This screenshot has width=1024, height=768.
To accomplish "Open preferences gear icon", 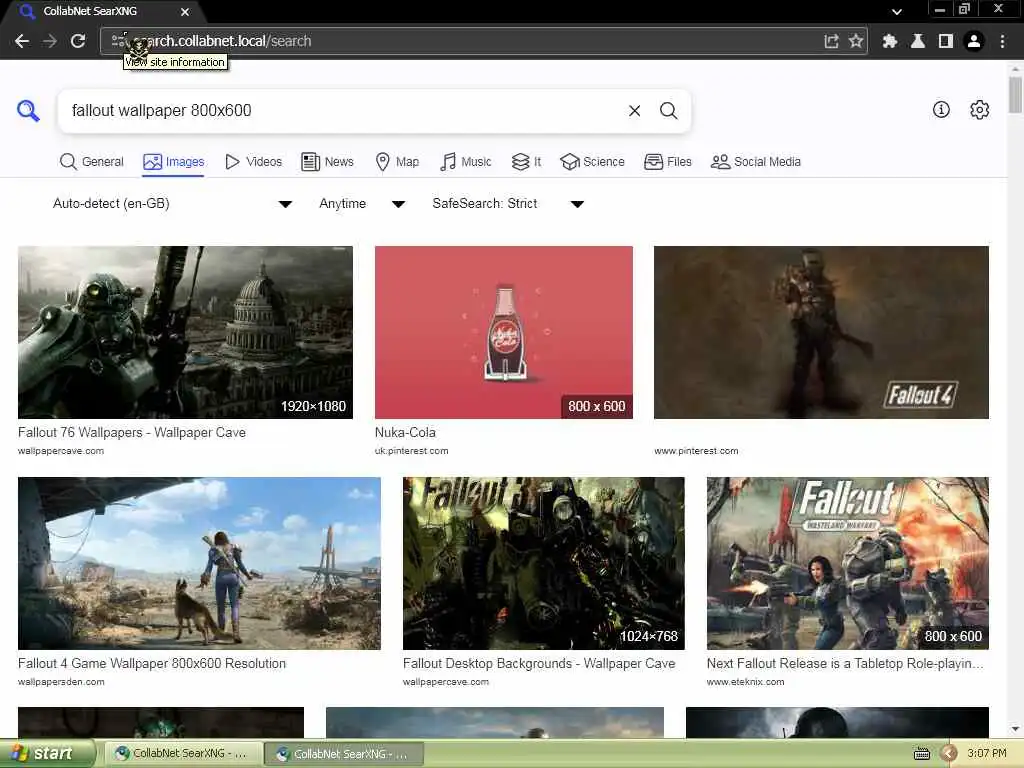I will click(979, 110).
